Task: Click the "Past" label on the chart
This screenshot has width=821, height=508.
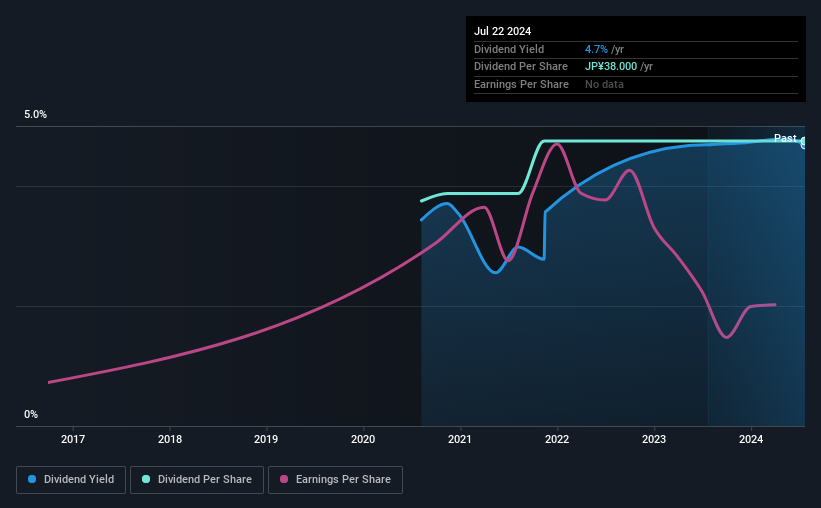Action: click(785, 138)
